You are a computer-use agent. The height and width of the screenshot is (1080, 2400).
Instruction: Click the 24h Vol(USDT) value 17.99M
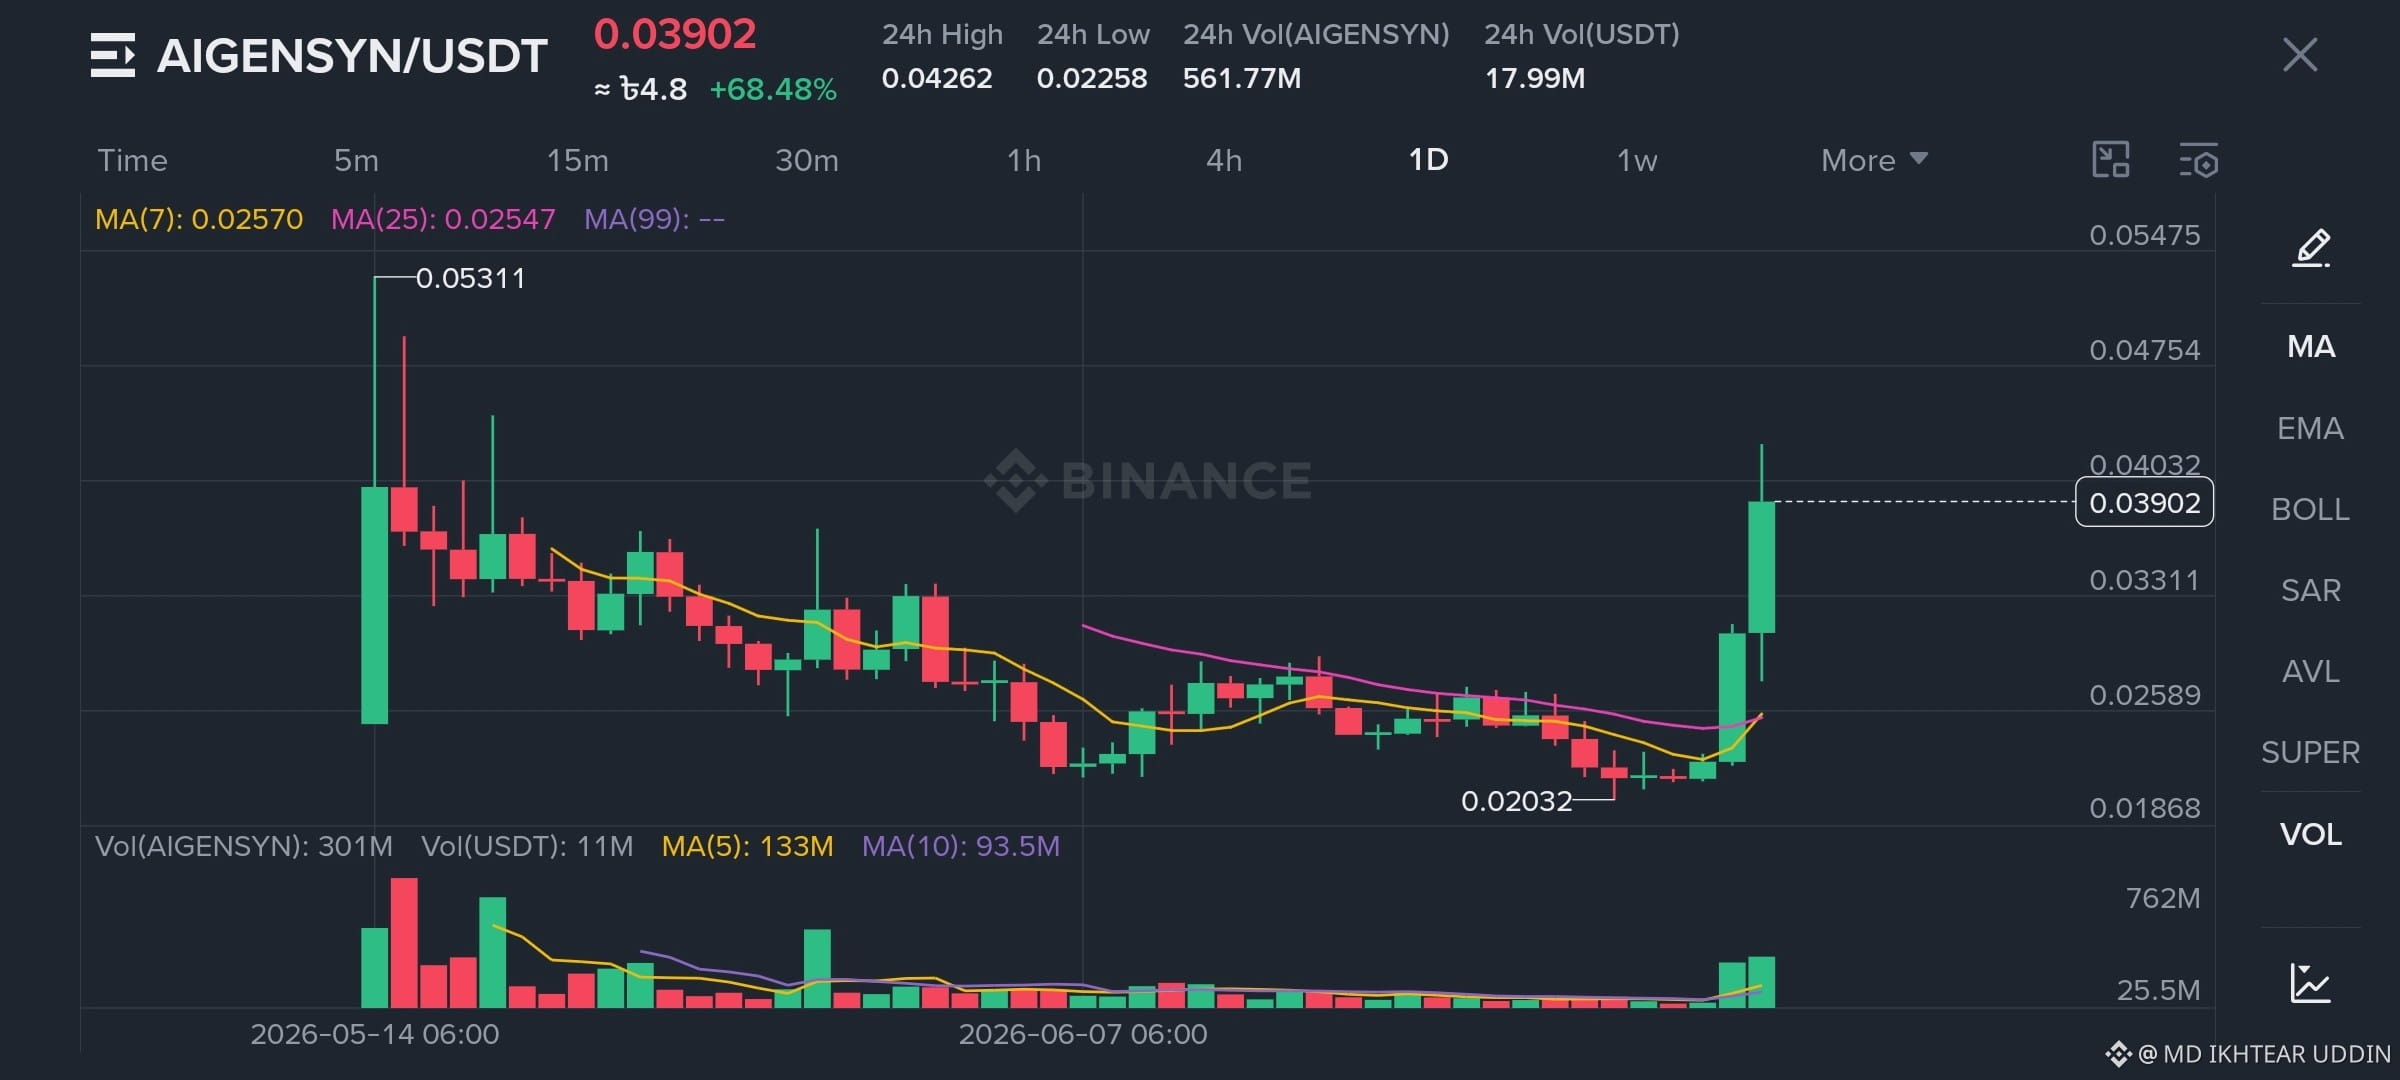point(1535,78)
